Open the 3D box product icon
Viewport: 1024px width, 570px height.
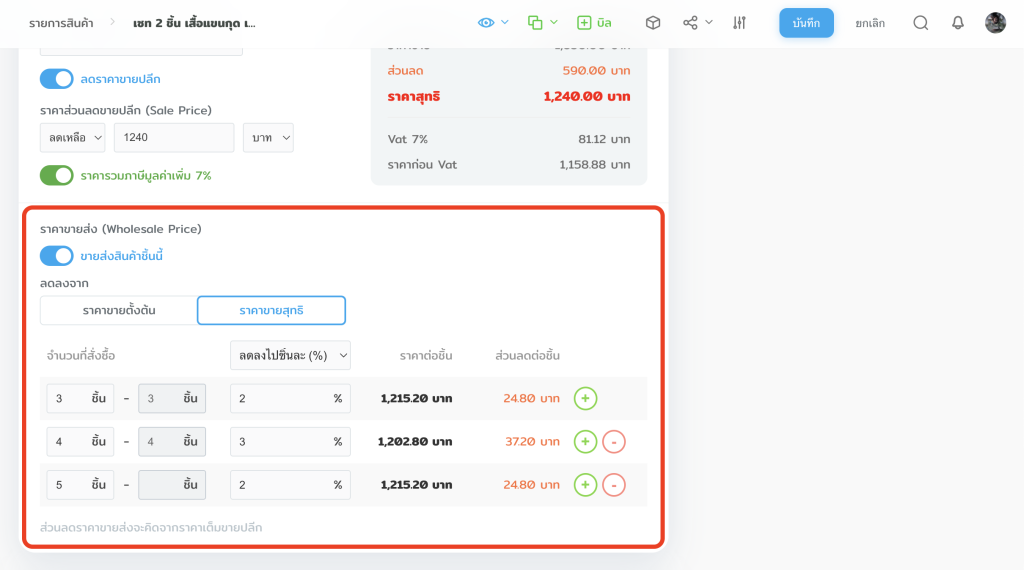tap(653, 22)
